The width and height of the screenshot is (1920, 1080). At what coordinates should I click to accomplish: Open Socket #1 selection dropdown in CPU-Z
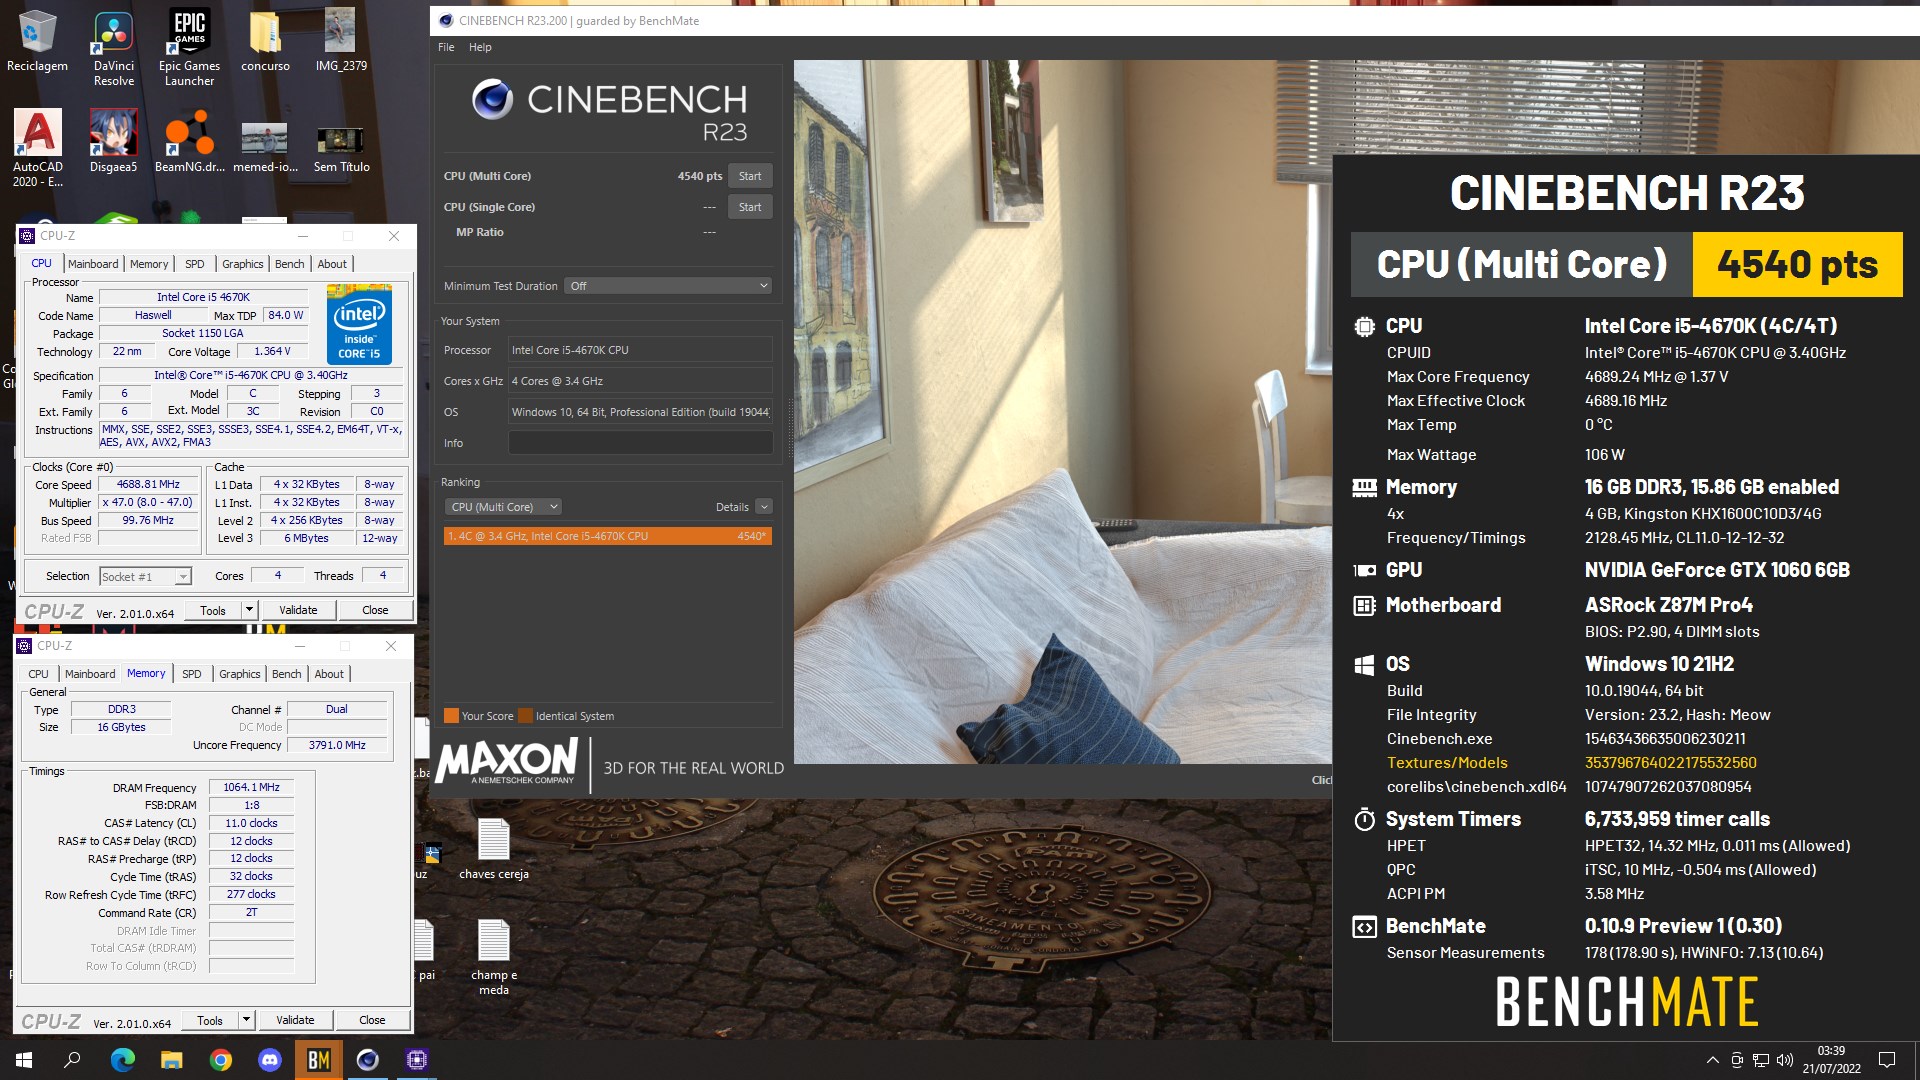[145, 576]
